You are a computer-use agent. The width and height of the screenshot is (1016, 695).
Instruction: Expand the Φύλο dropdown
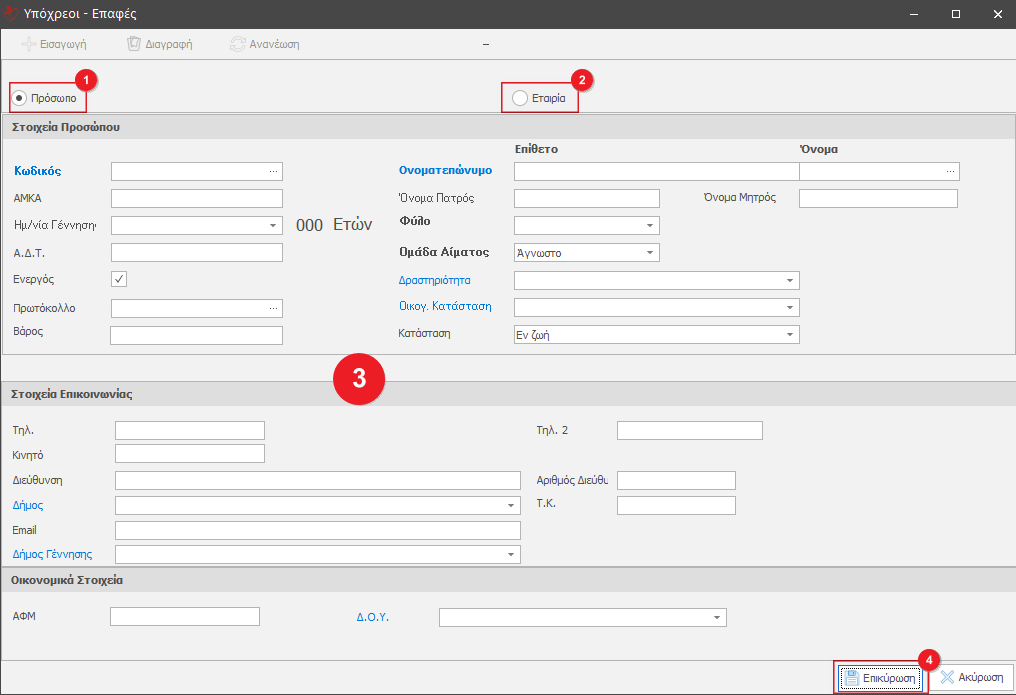coord(649,225)
